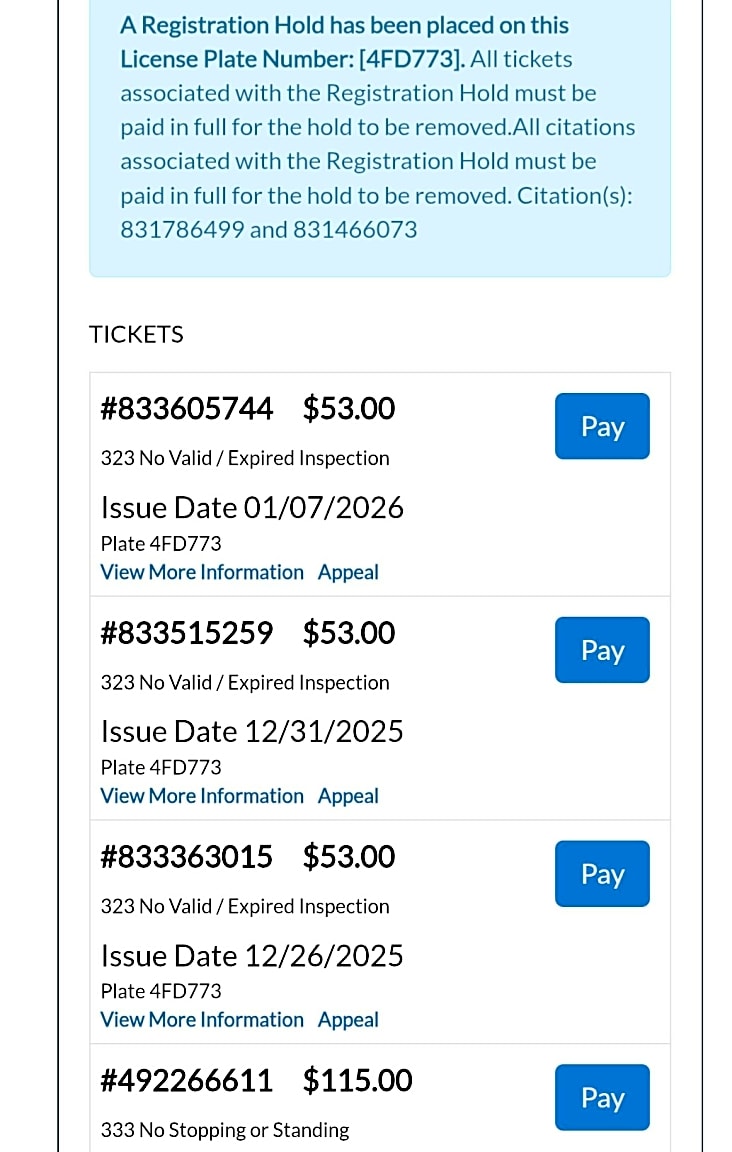Appeal the ticket issued 12/26/2025
The width and height of the screenshot is (732, 1152).
click(x=348, y=1020)
